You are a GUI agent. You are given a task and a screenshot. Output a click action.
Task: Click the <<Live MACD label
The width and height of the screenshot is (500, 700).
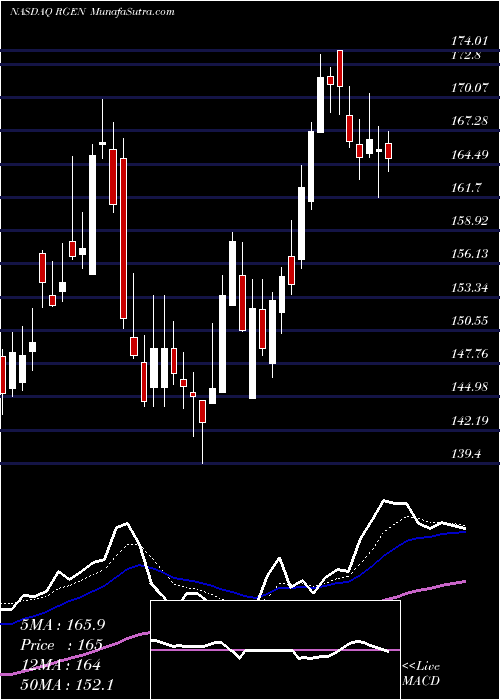click(421, 673)
